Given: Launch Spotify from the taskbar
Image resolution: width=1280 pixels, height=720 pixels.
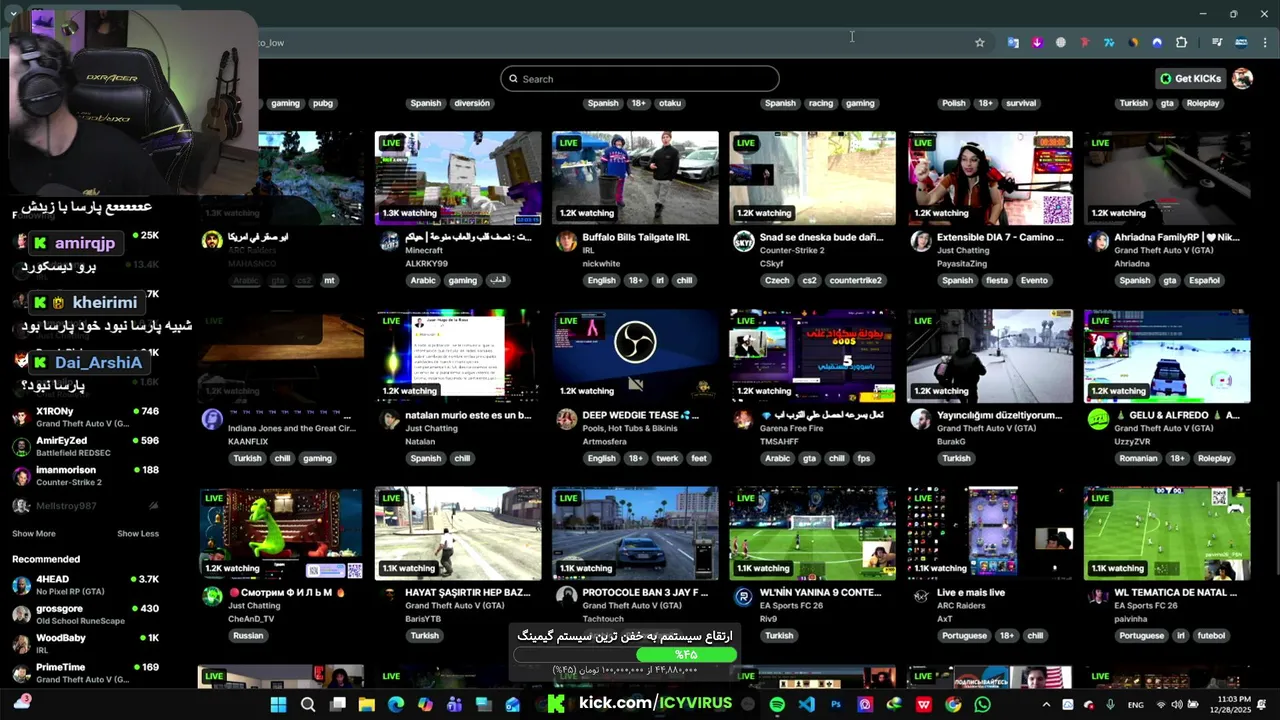Looking at the screenshot, I should 777,705.
